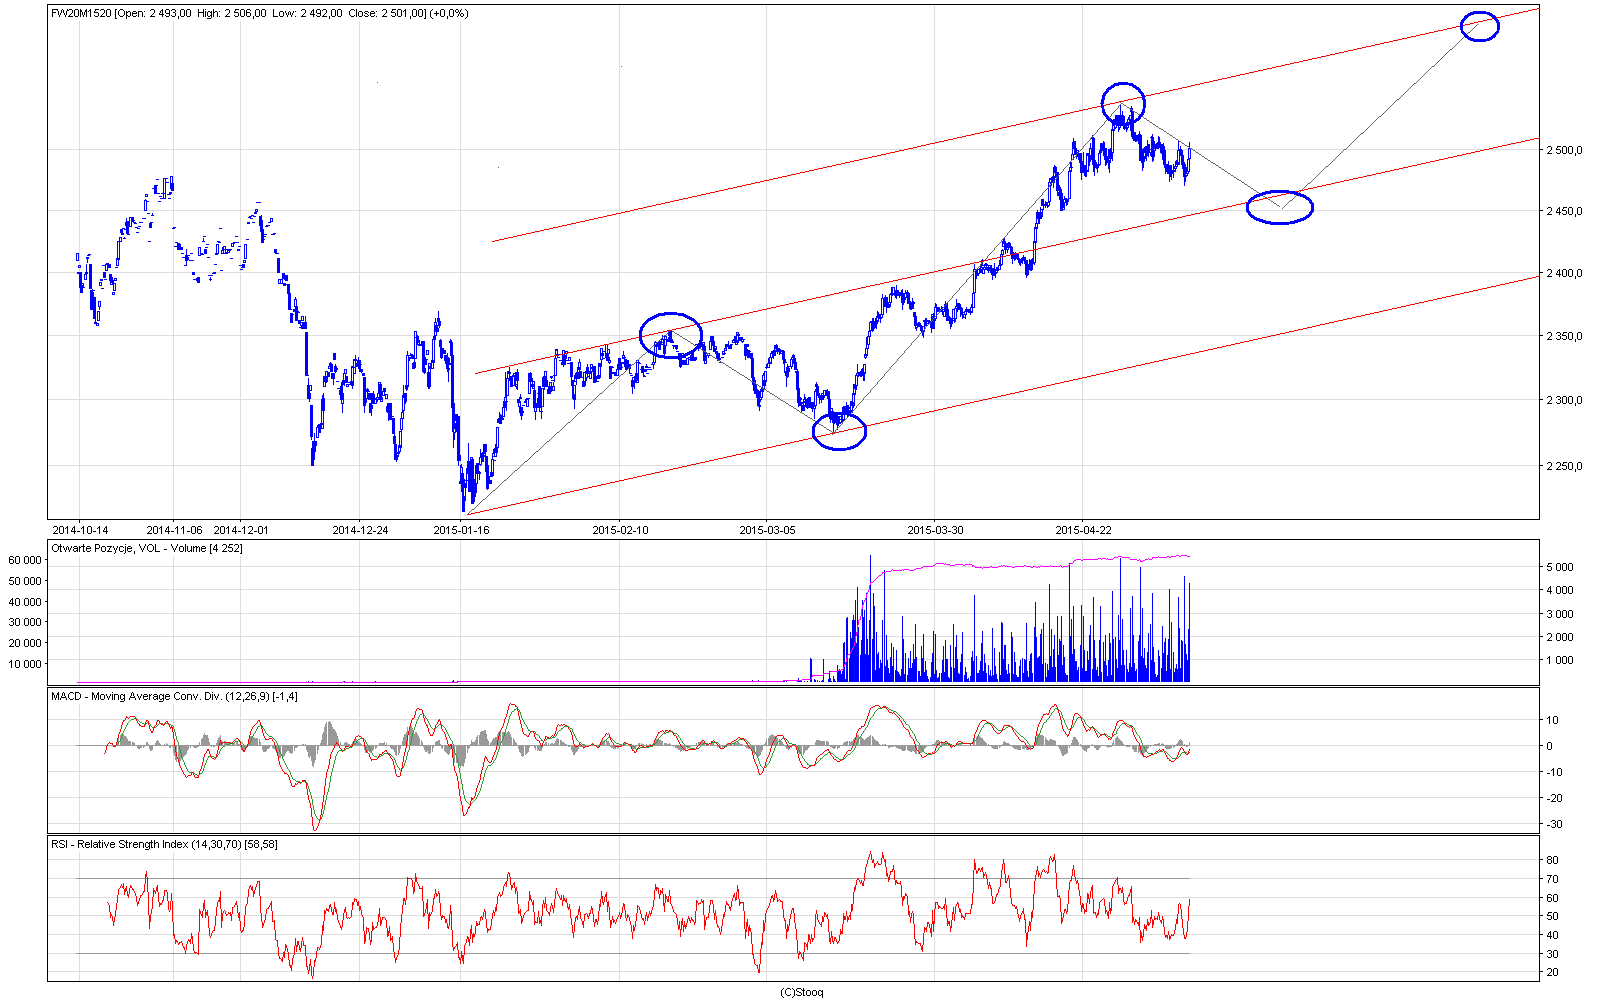This screenshot has height=1000, width=1600.
Task: Select the 2014-12-01 date label
Action: coord(242,530)
